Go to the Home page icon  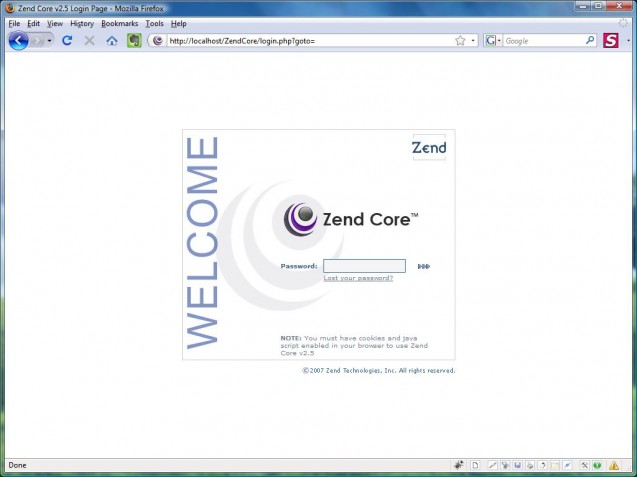[x=112, y=41]
